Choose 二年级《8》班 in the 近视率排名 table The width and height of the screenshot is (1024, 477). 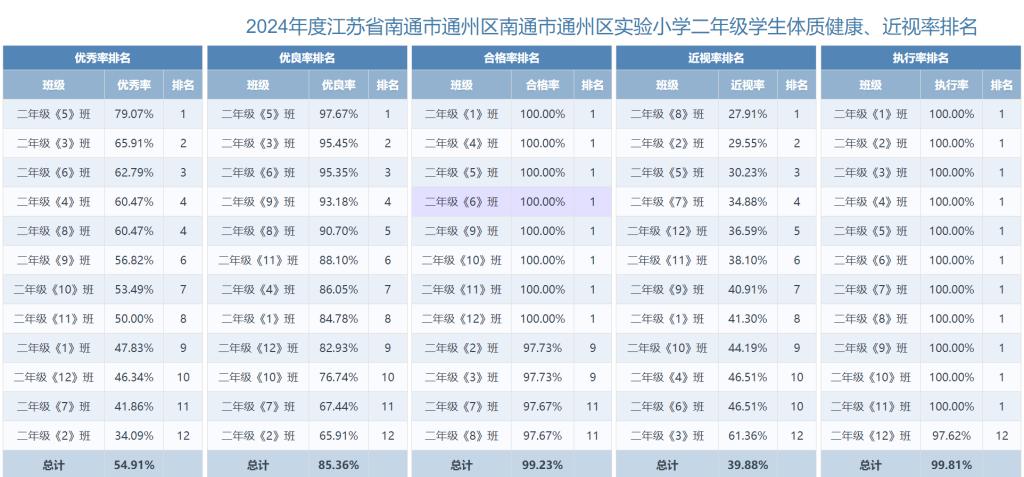point(666,114)
